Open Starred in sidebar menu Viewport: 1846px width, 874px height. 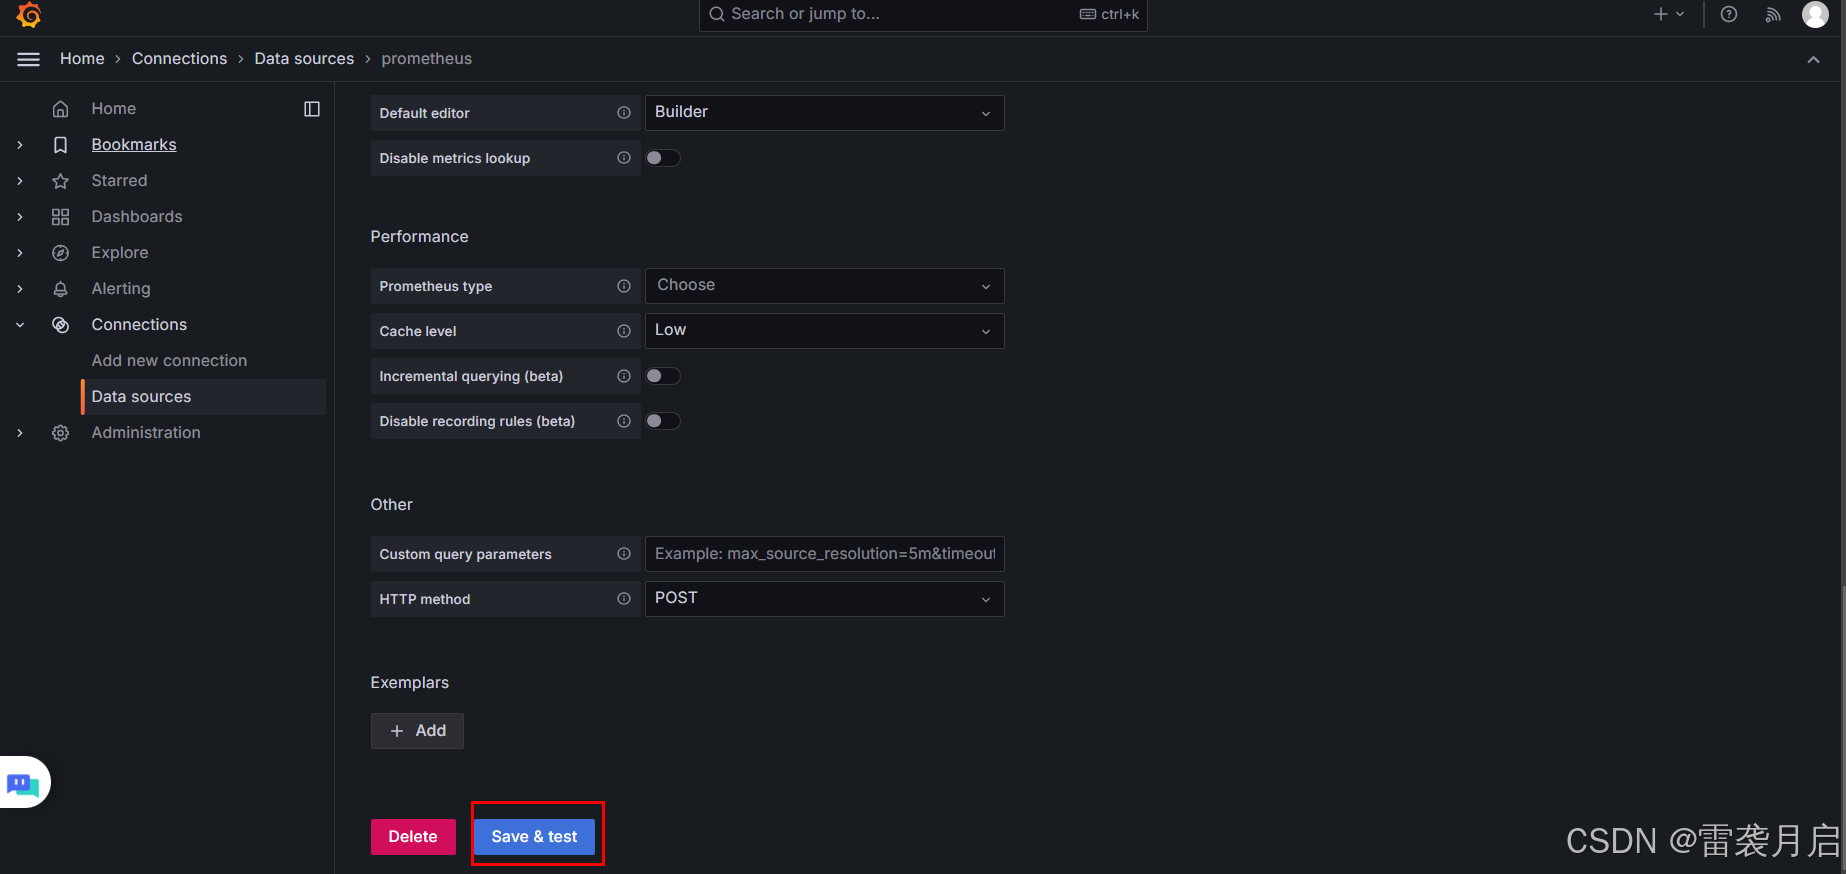point(119,181)
